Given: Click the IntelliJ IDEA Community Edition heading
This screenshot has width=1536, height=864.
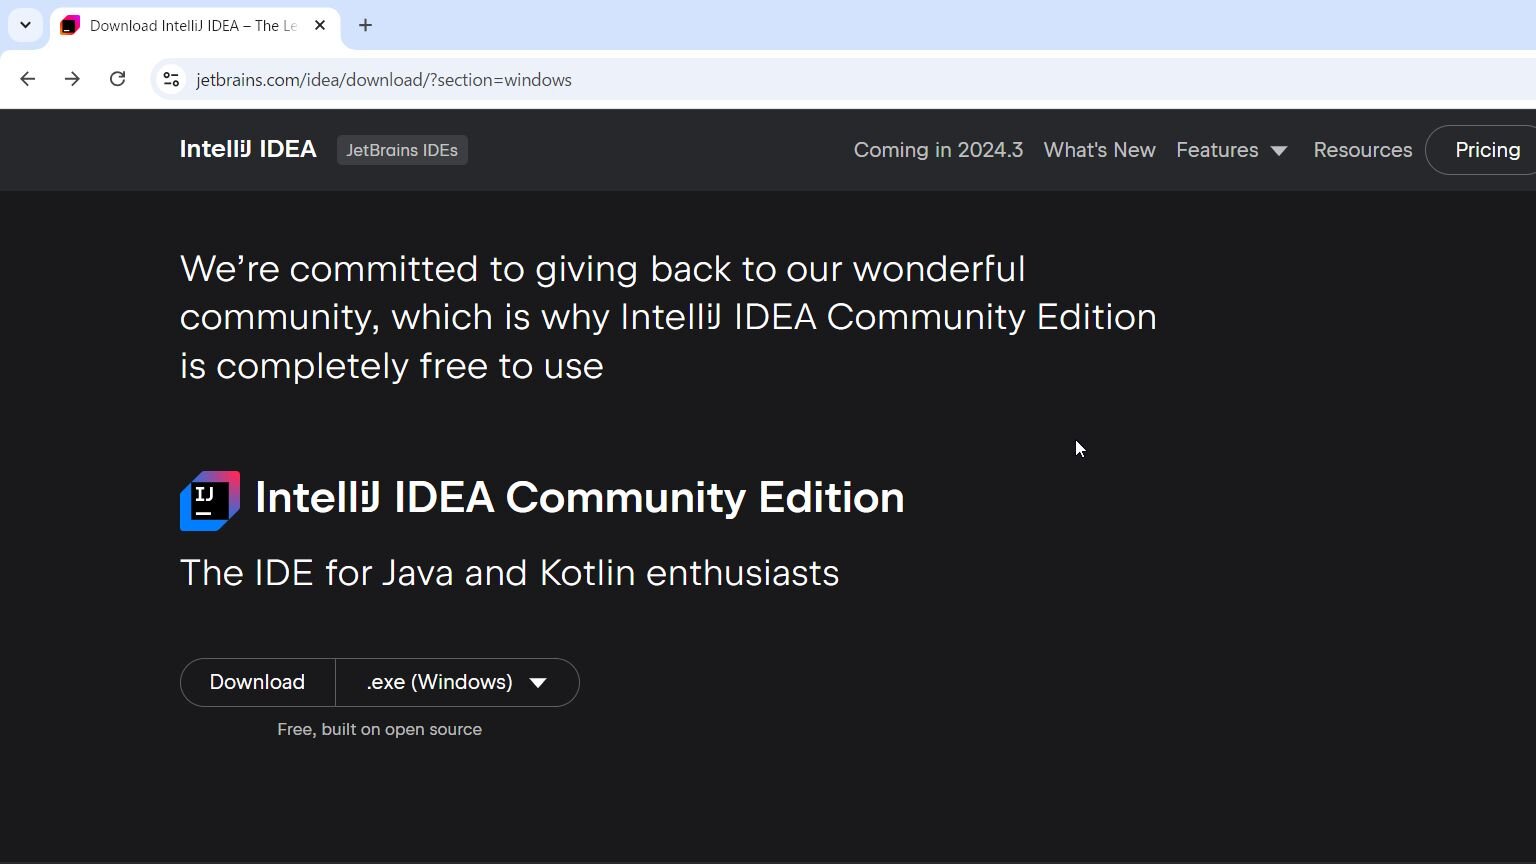Looking at the screenshot, I should coord(579,497).
